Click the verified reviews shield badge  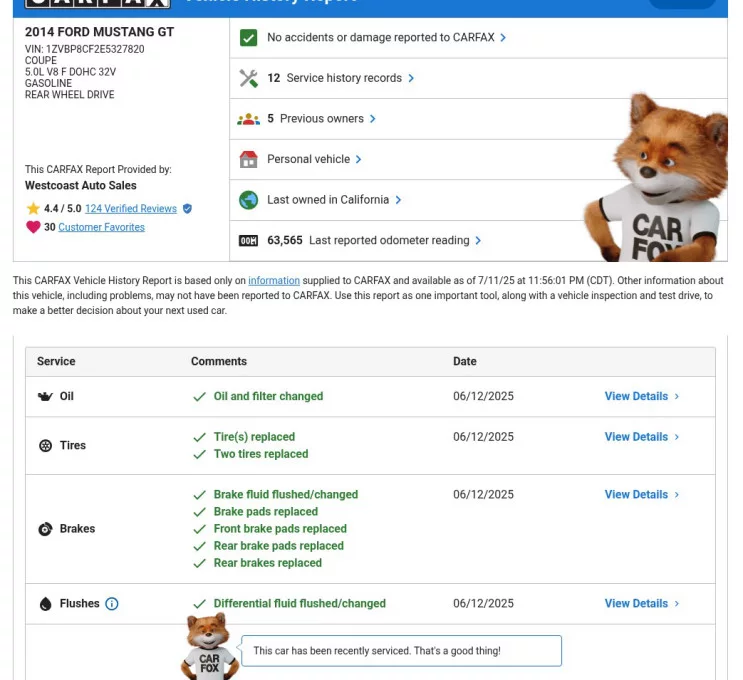click(187, 209)
